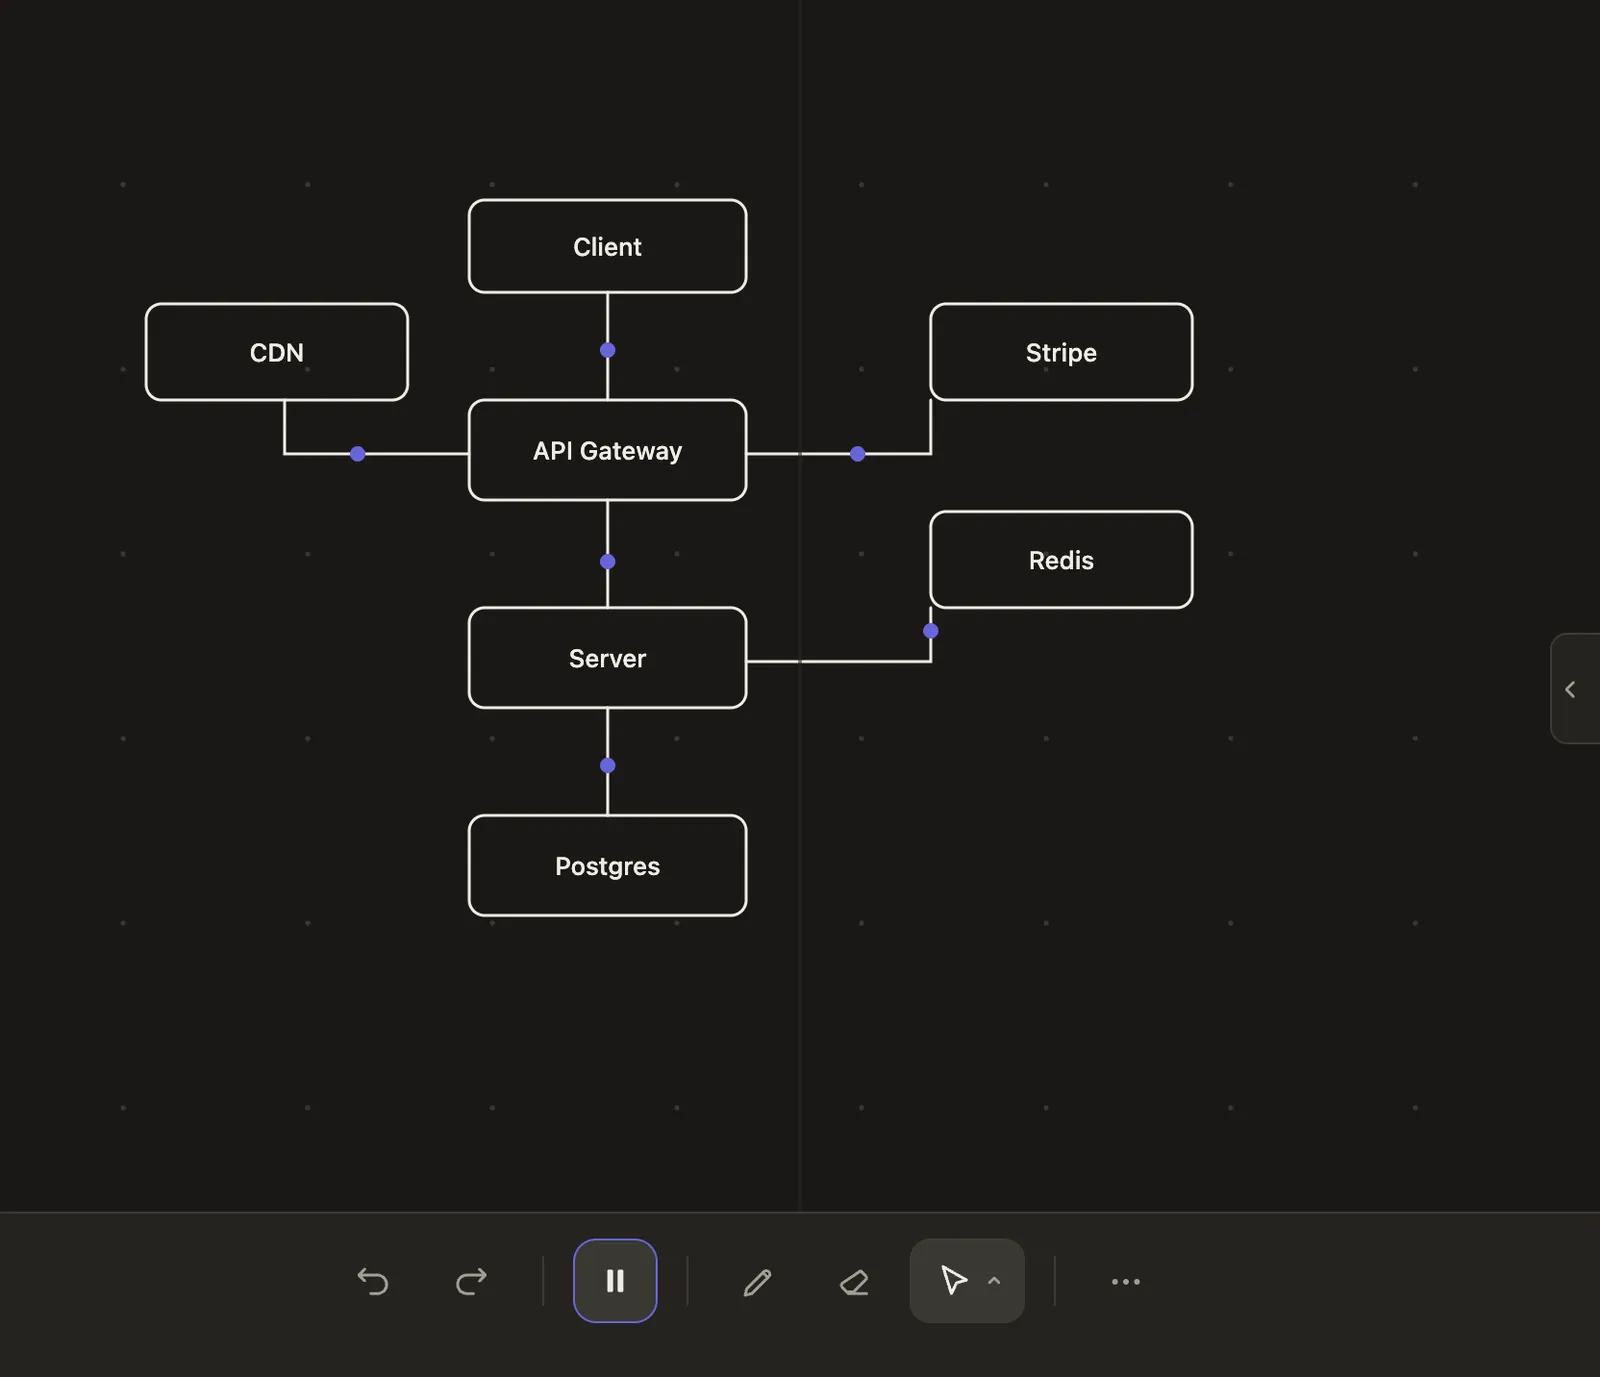Viewport: 1600px width, 1377px height.
Task: Click connector handle between Server and Redis
Action: pyautogui.click(x=931, y=631)
